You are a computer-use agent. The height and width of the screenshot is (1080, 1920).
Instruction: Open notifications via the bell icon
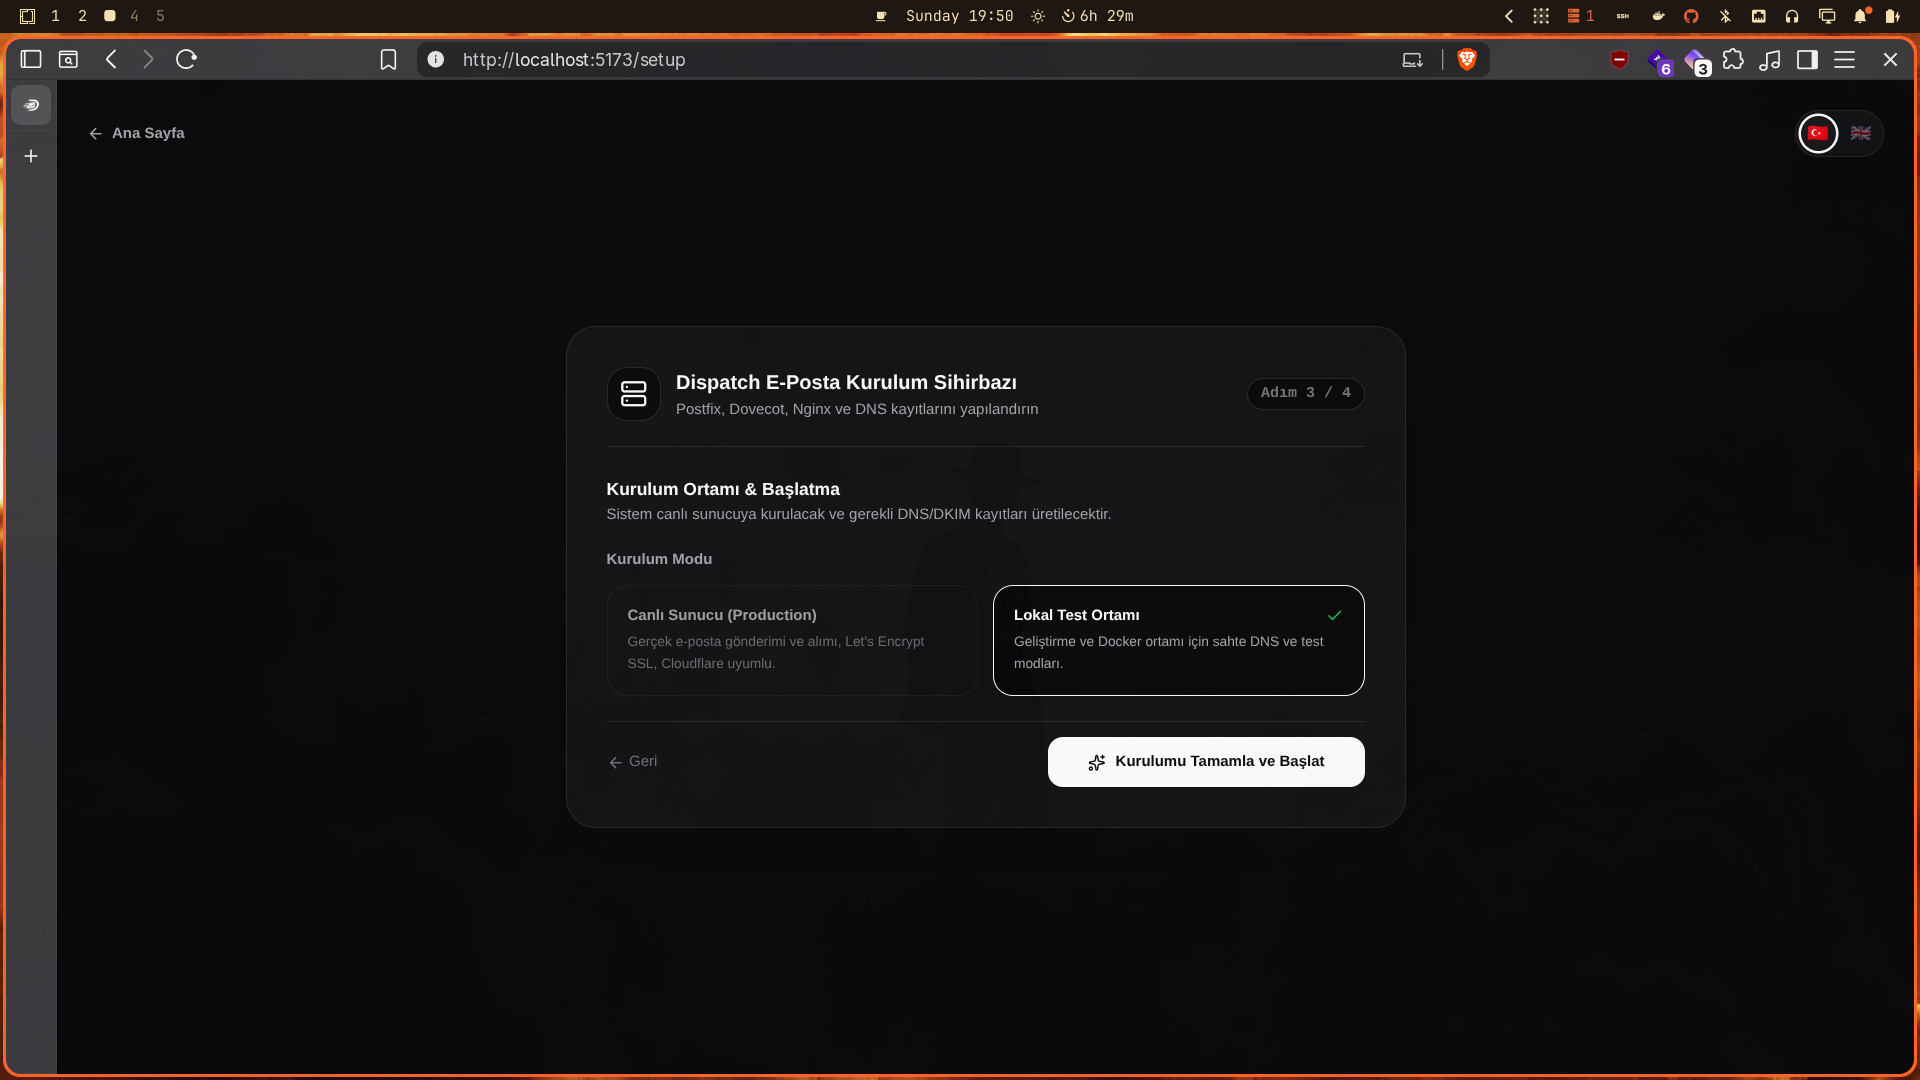click(x=1861, y=16)
